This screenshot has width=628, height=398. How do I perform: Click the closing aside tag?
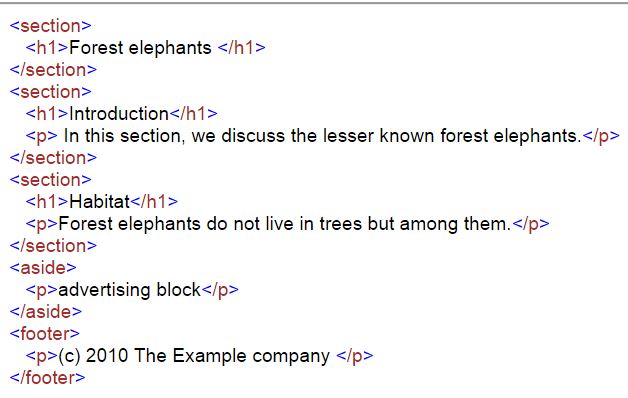(46, 312)
